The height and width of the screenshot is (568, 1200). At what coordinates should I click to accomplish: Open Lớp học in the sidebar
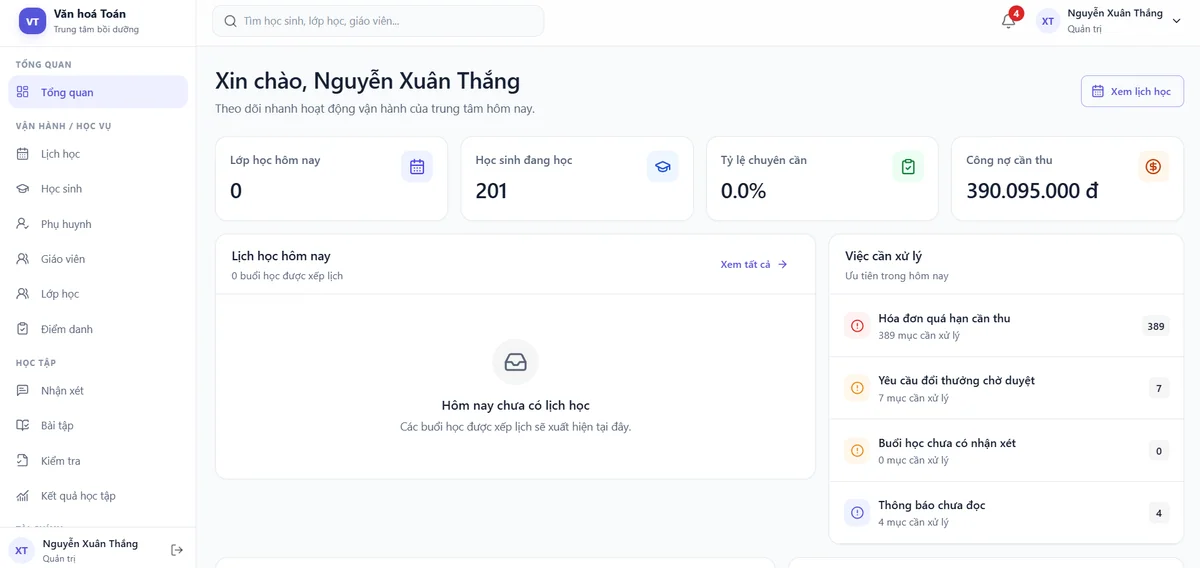pyautogui.click(x=98, y=294)
